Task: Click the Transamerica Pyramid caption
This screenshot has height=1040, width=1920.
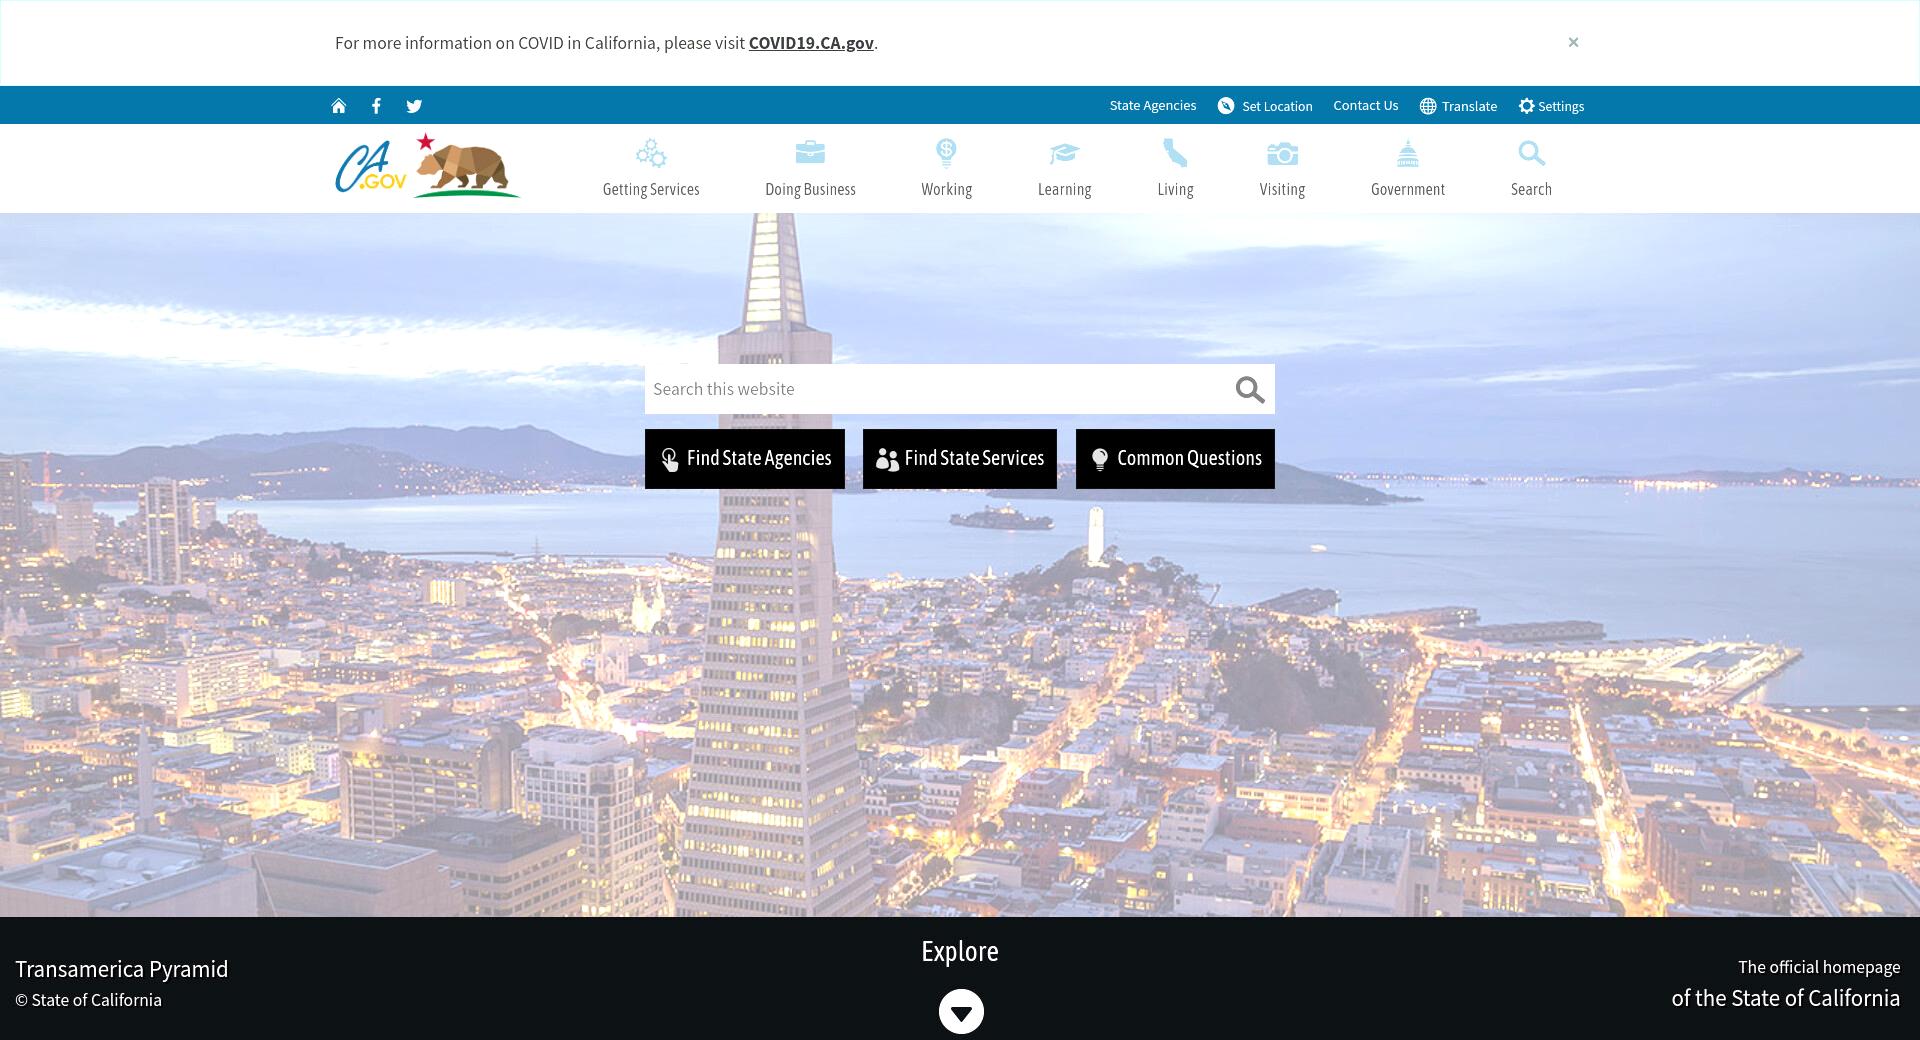Action: tap(122, 969)
